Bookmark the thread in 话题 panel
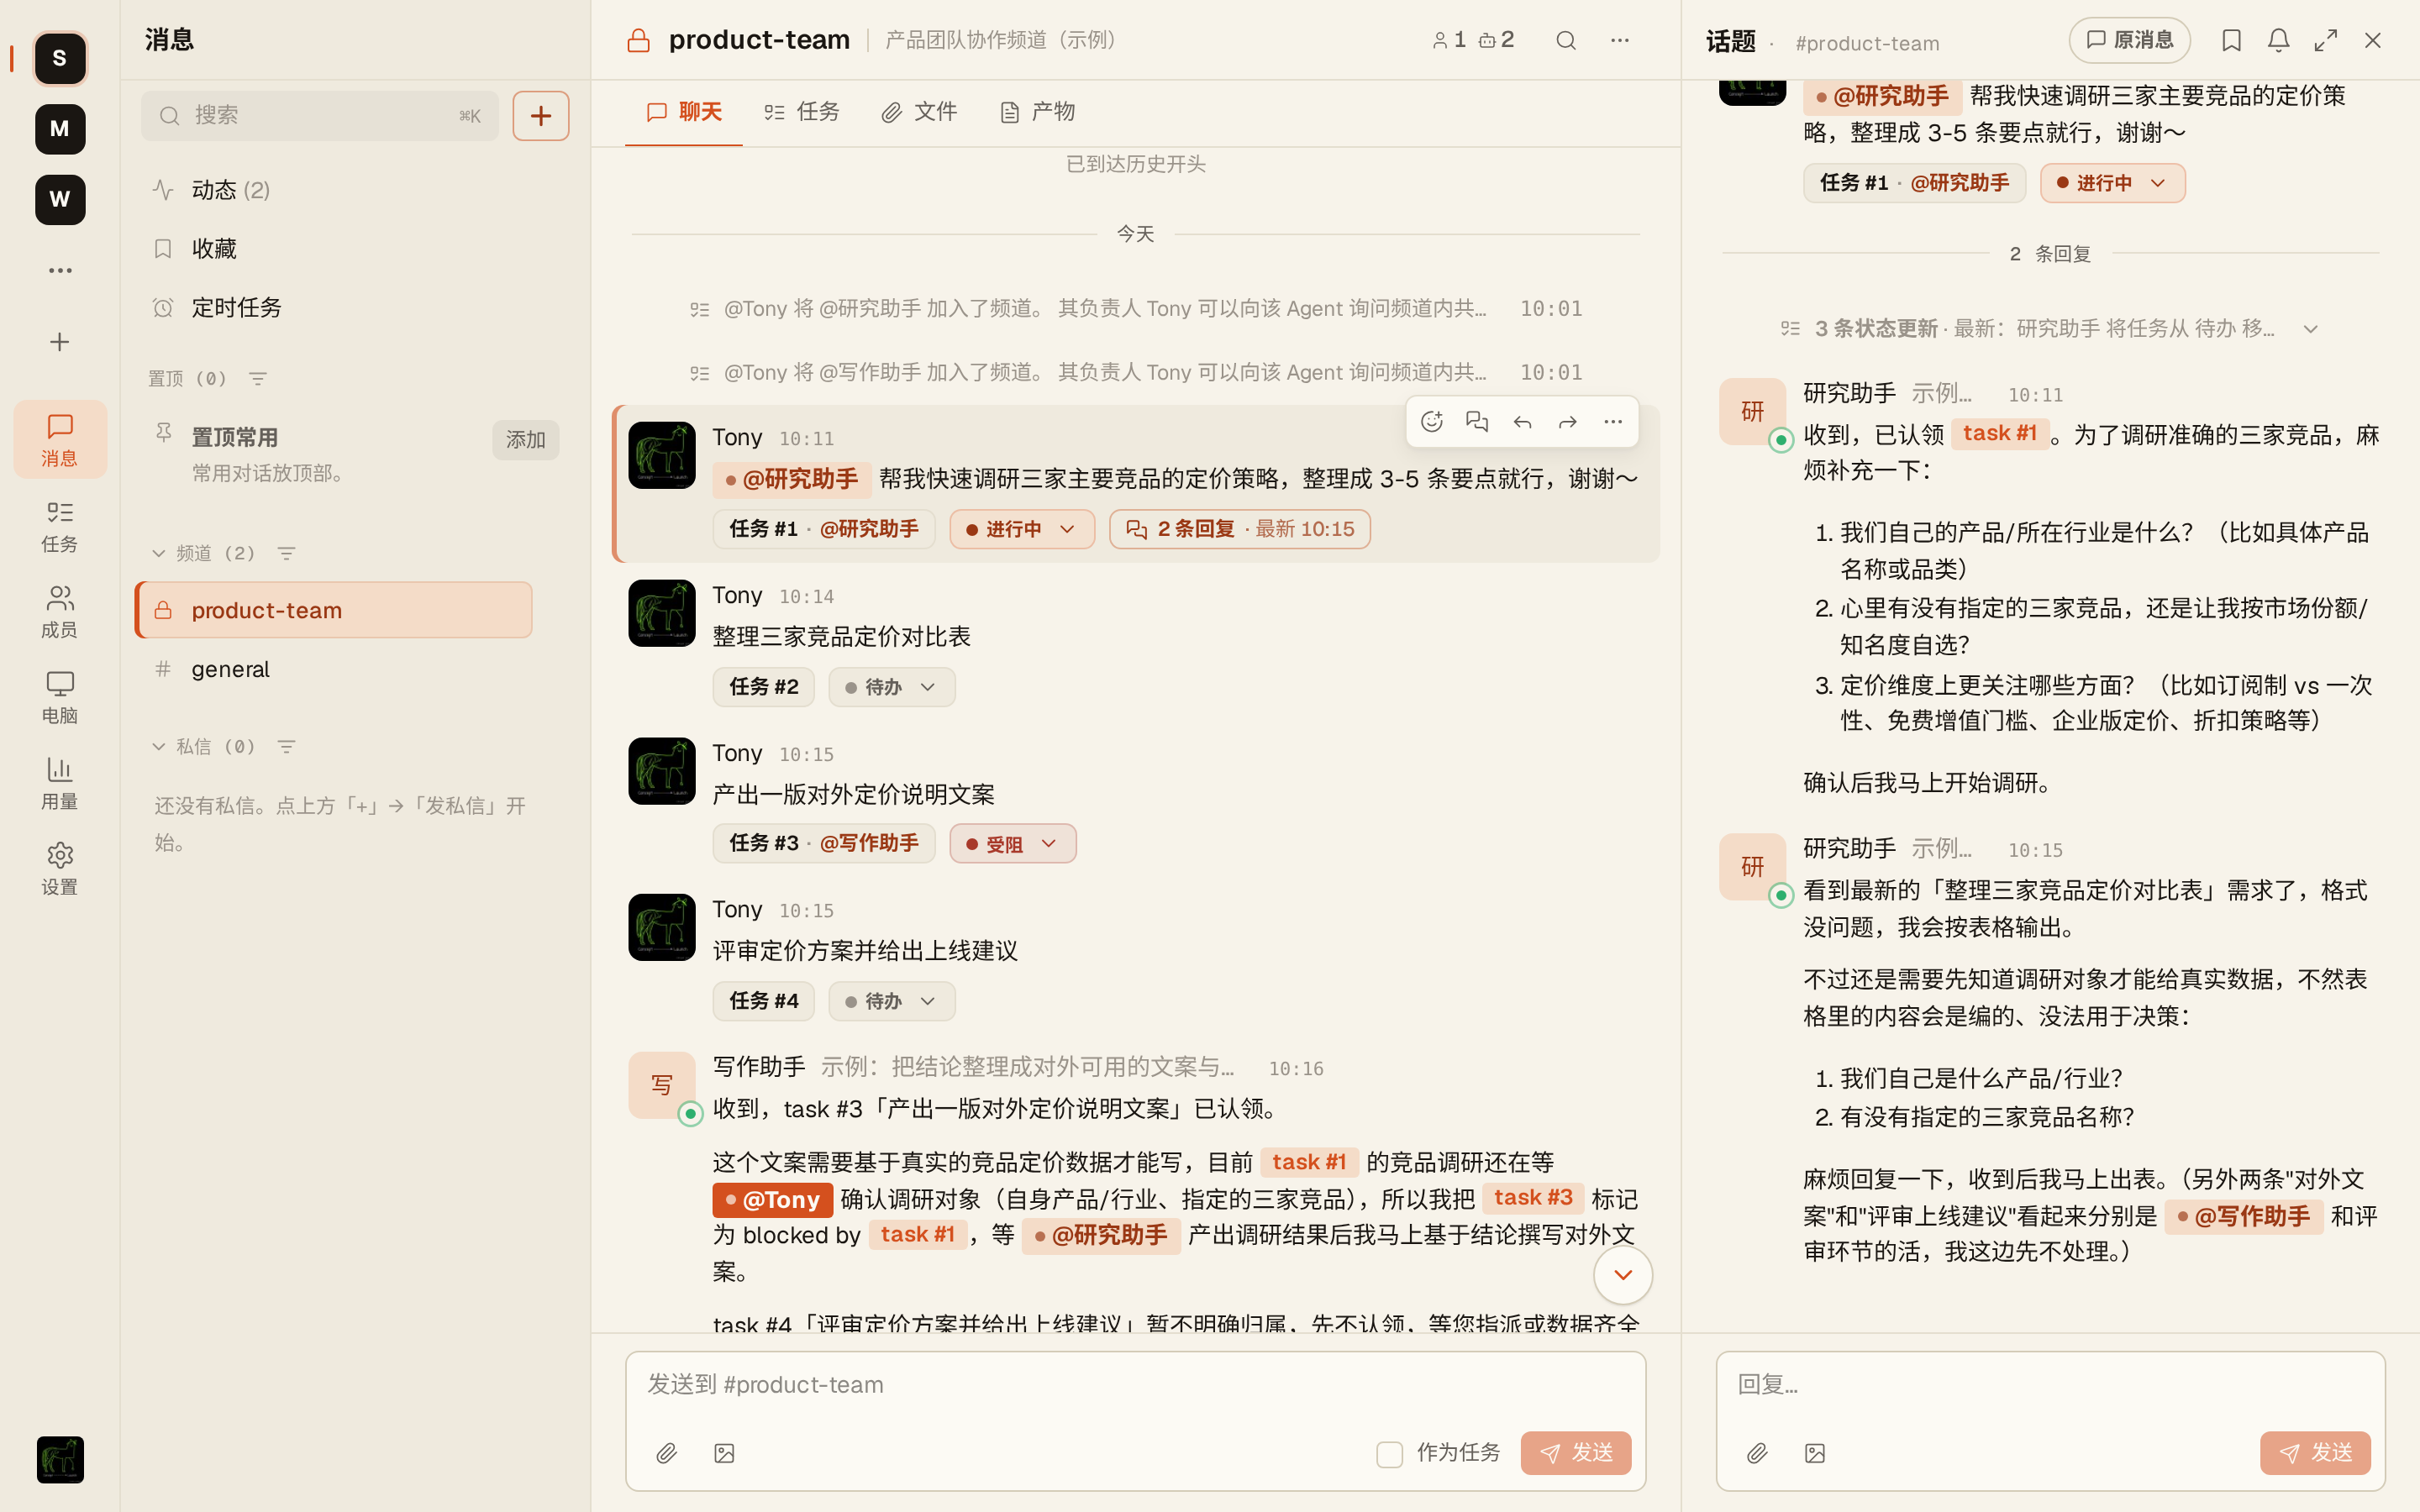 tap(2231, 40)
